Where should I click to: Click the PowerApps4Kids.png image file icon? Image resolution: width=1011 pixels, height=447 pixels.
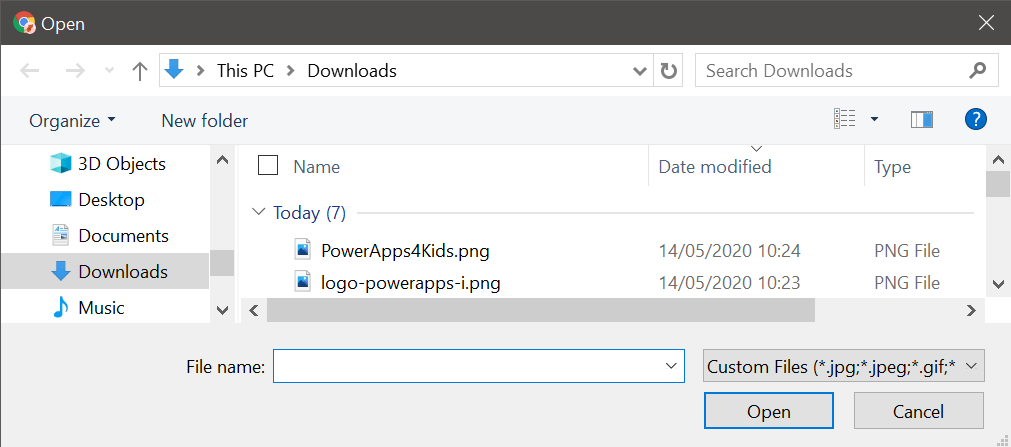[303, 249]
